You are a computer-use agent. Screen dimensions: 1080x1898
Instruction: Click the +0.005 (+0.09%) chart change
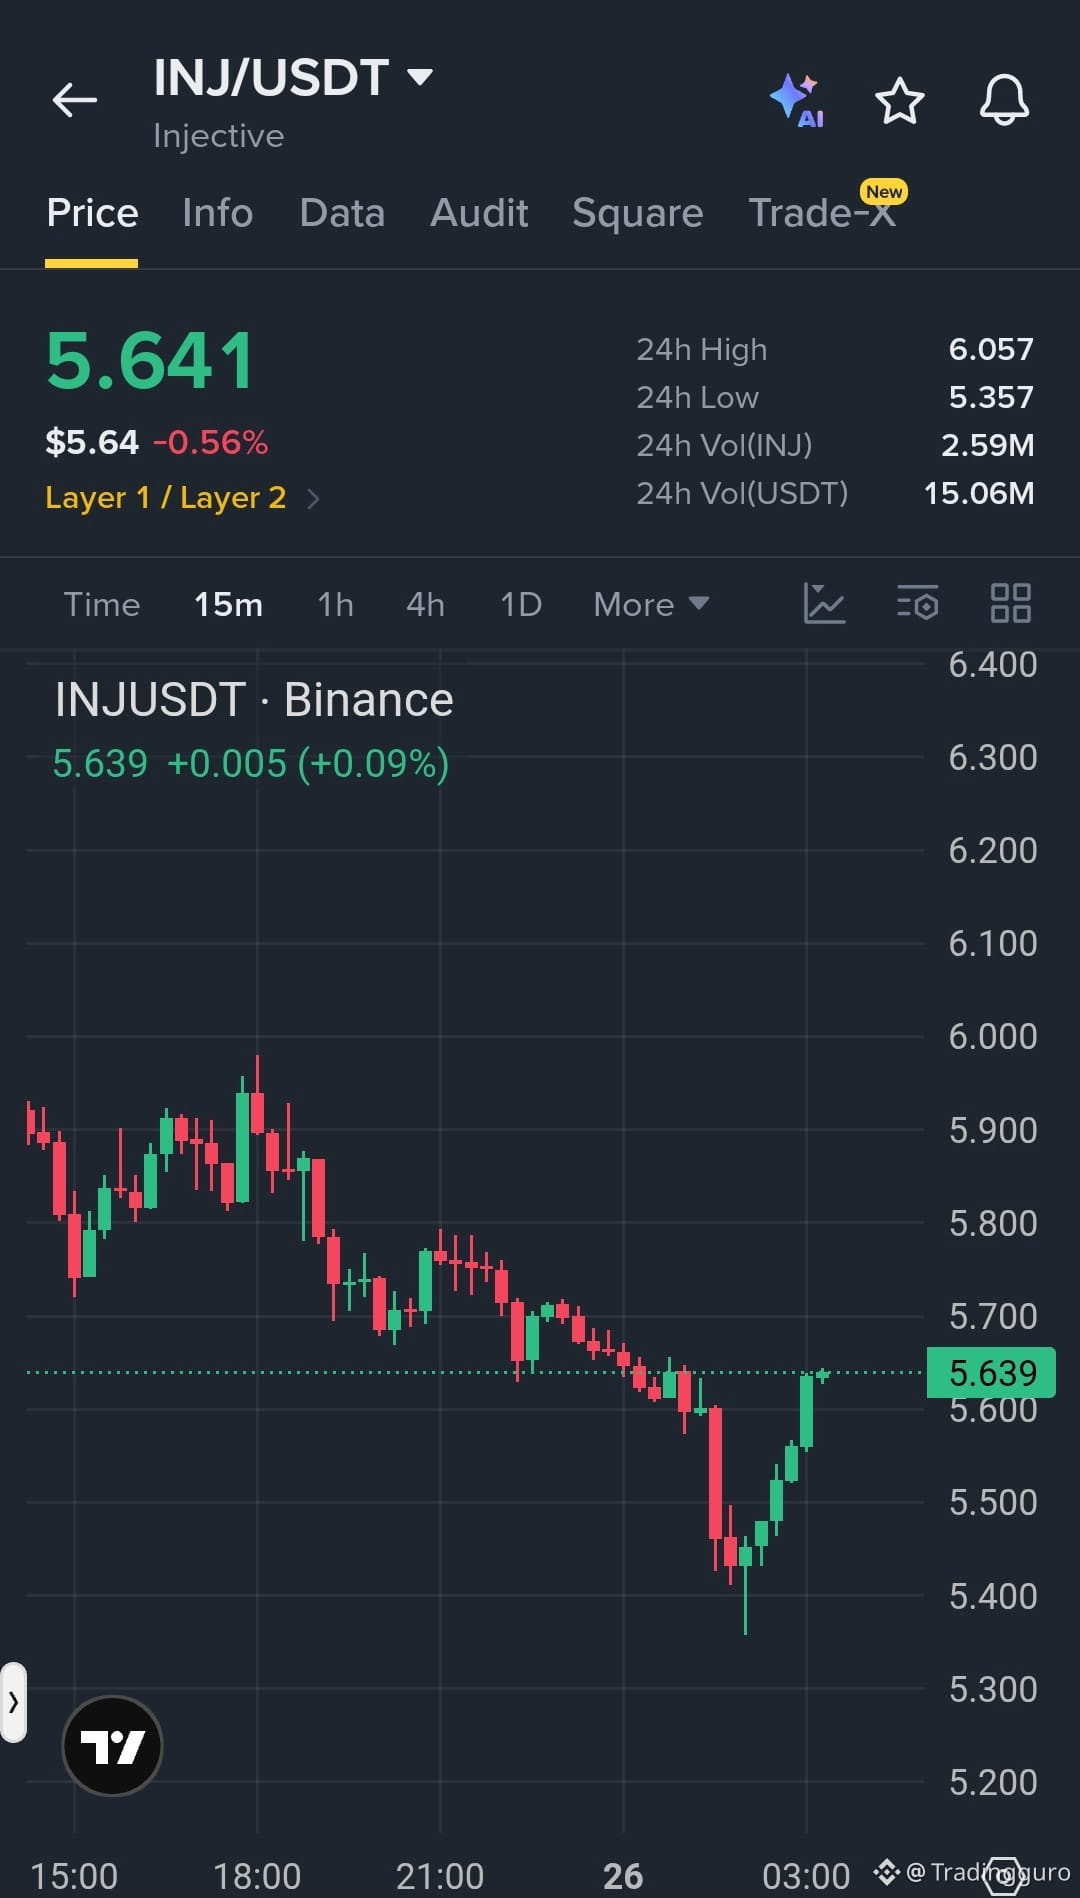(308, 764)
